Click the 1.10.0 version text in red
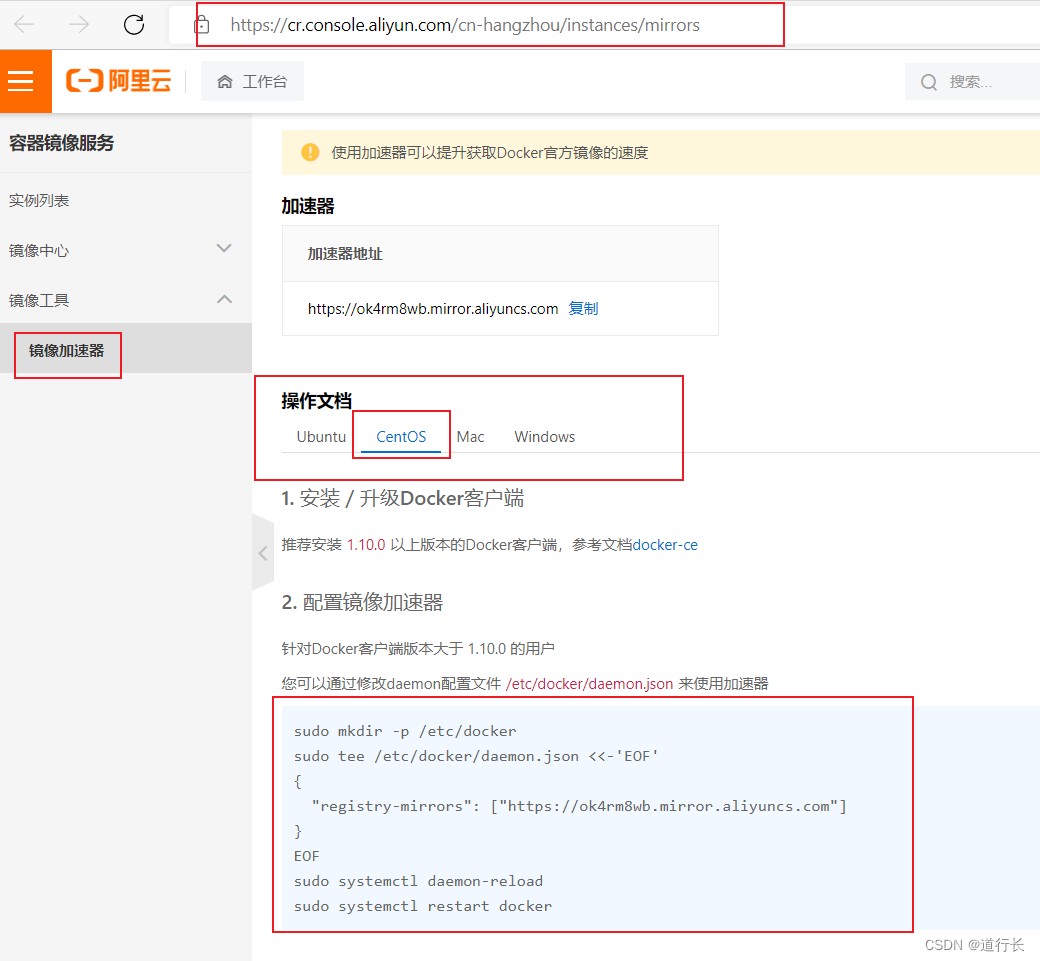 (x=366, y=545)
